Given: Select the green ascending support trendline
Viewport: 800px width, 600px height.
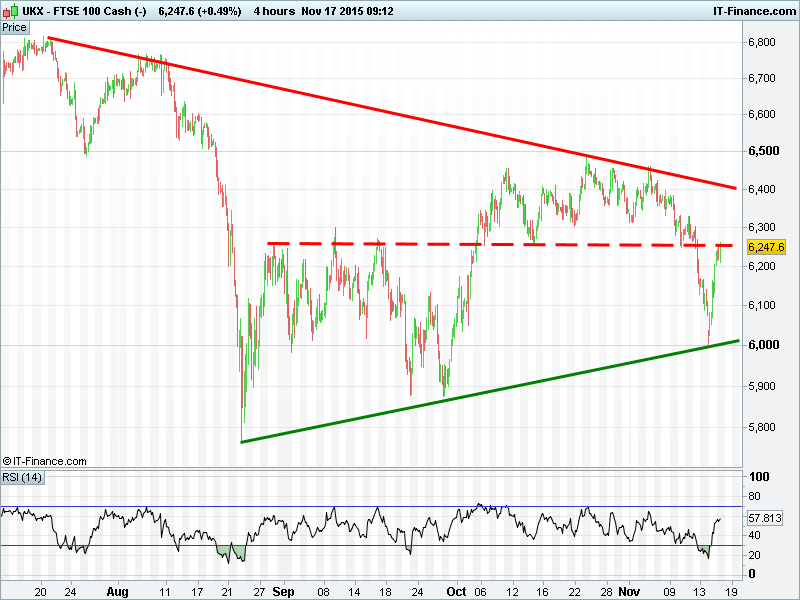Looking at the screenshot, I should coord(490,391).
